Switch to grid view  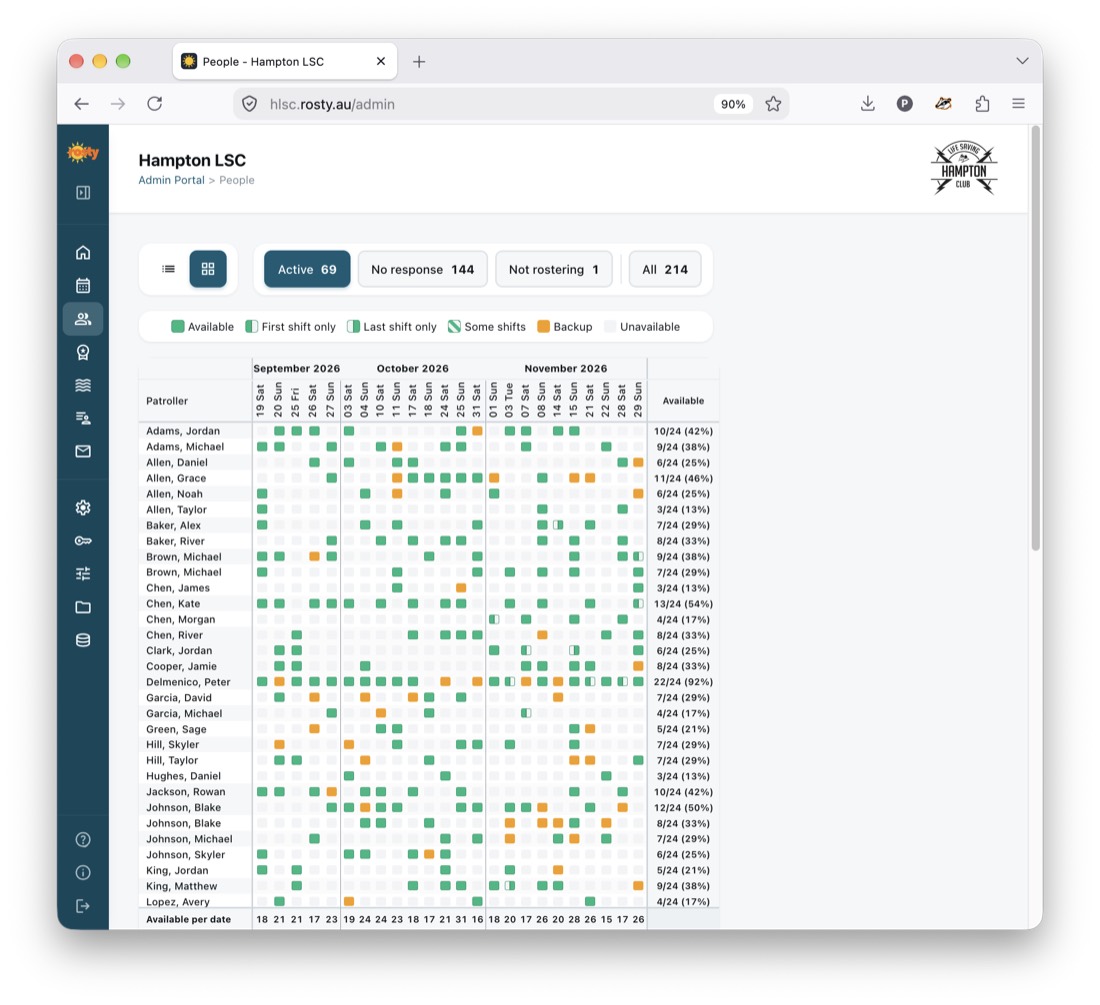(208, 269)
